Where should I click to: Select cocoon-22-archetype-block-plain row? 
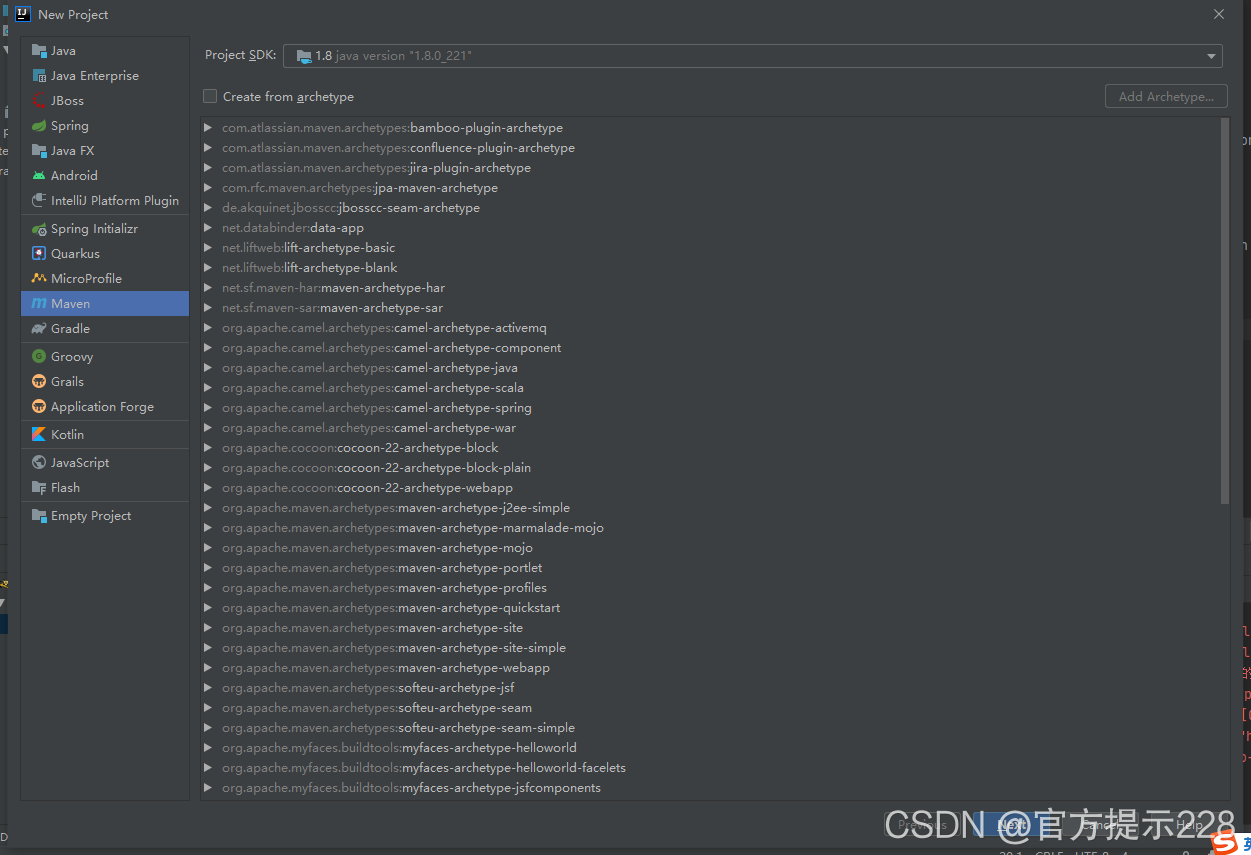pos(712,468)
